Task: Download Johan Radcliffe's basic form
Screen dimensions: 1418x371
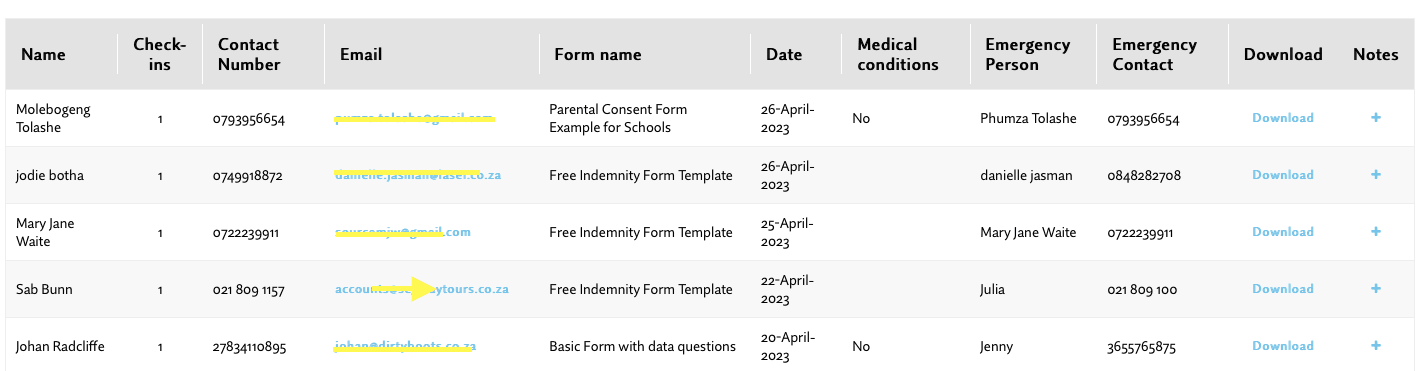Action: point(1283,346)
